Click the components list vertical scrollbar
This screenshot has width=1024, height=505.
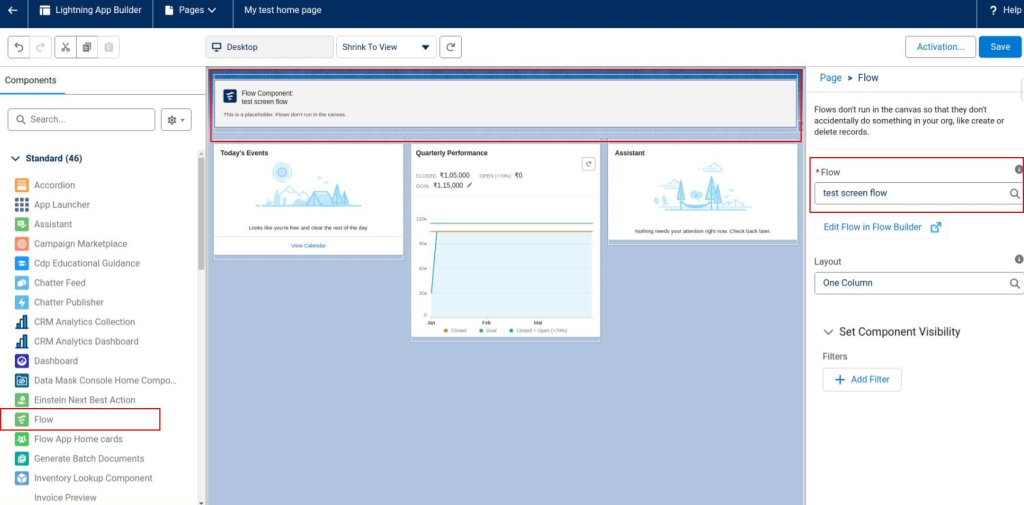tap(200, 213)
